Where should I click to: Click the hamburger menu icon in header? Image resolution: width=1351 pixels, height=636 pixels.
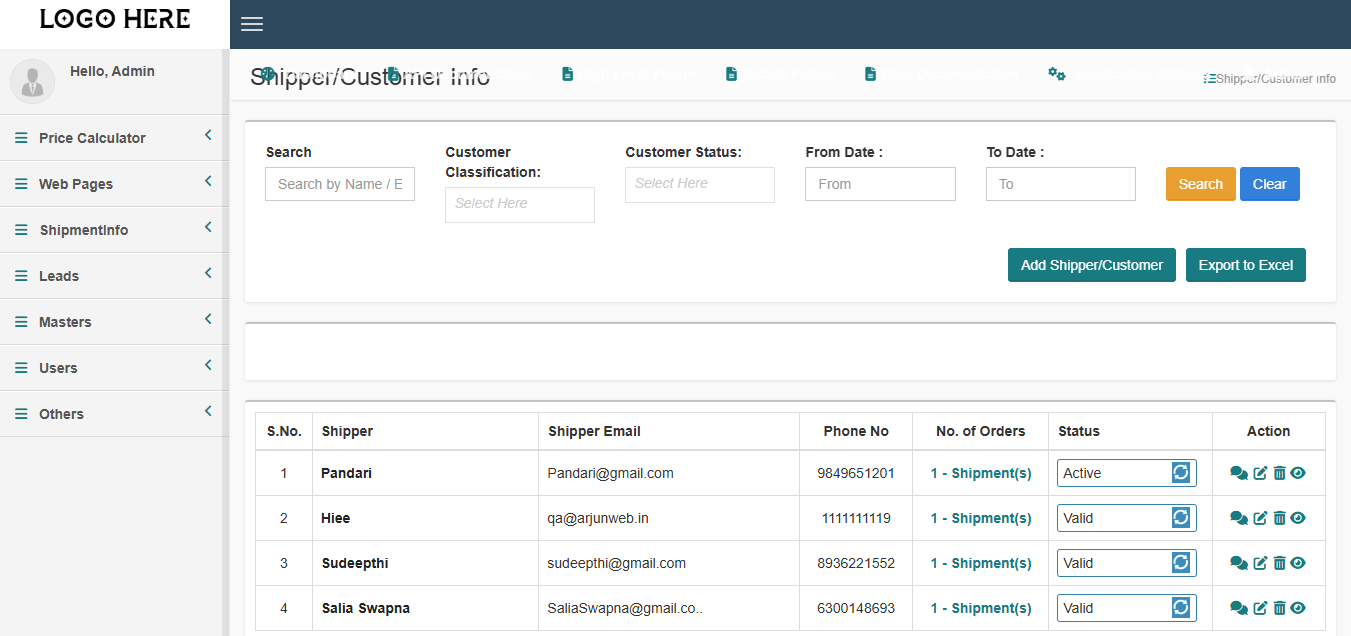pos(252,24)
